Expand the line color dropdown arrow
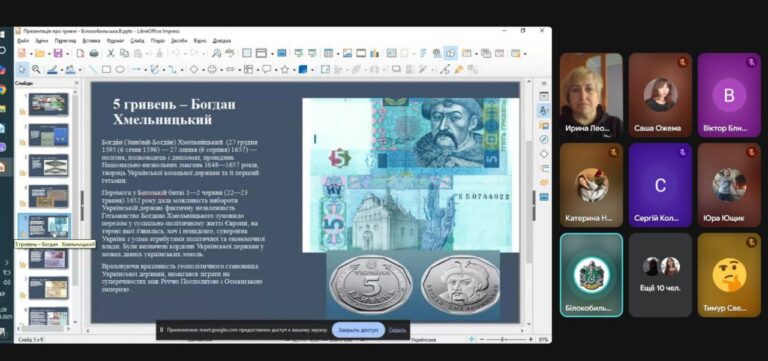The height and width of the screenshot is (361, 768). [62, 70]
